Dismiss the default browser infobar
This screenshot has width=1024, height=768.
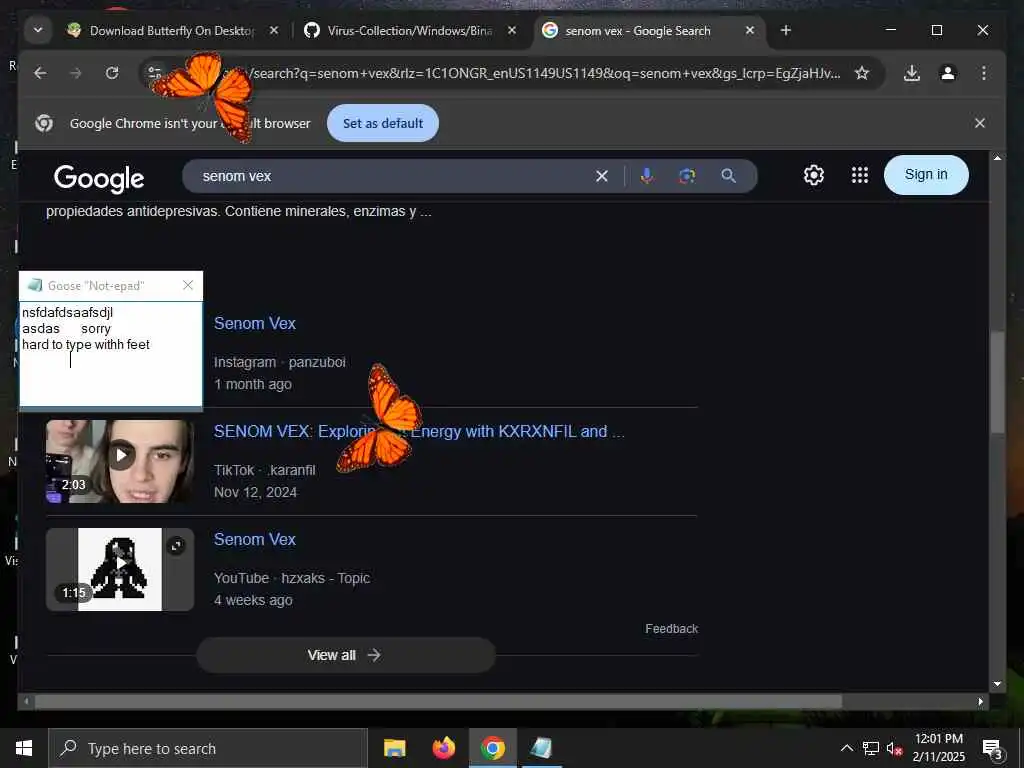(980, 123)
